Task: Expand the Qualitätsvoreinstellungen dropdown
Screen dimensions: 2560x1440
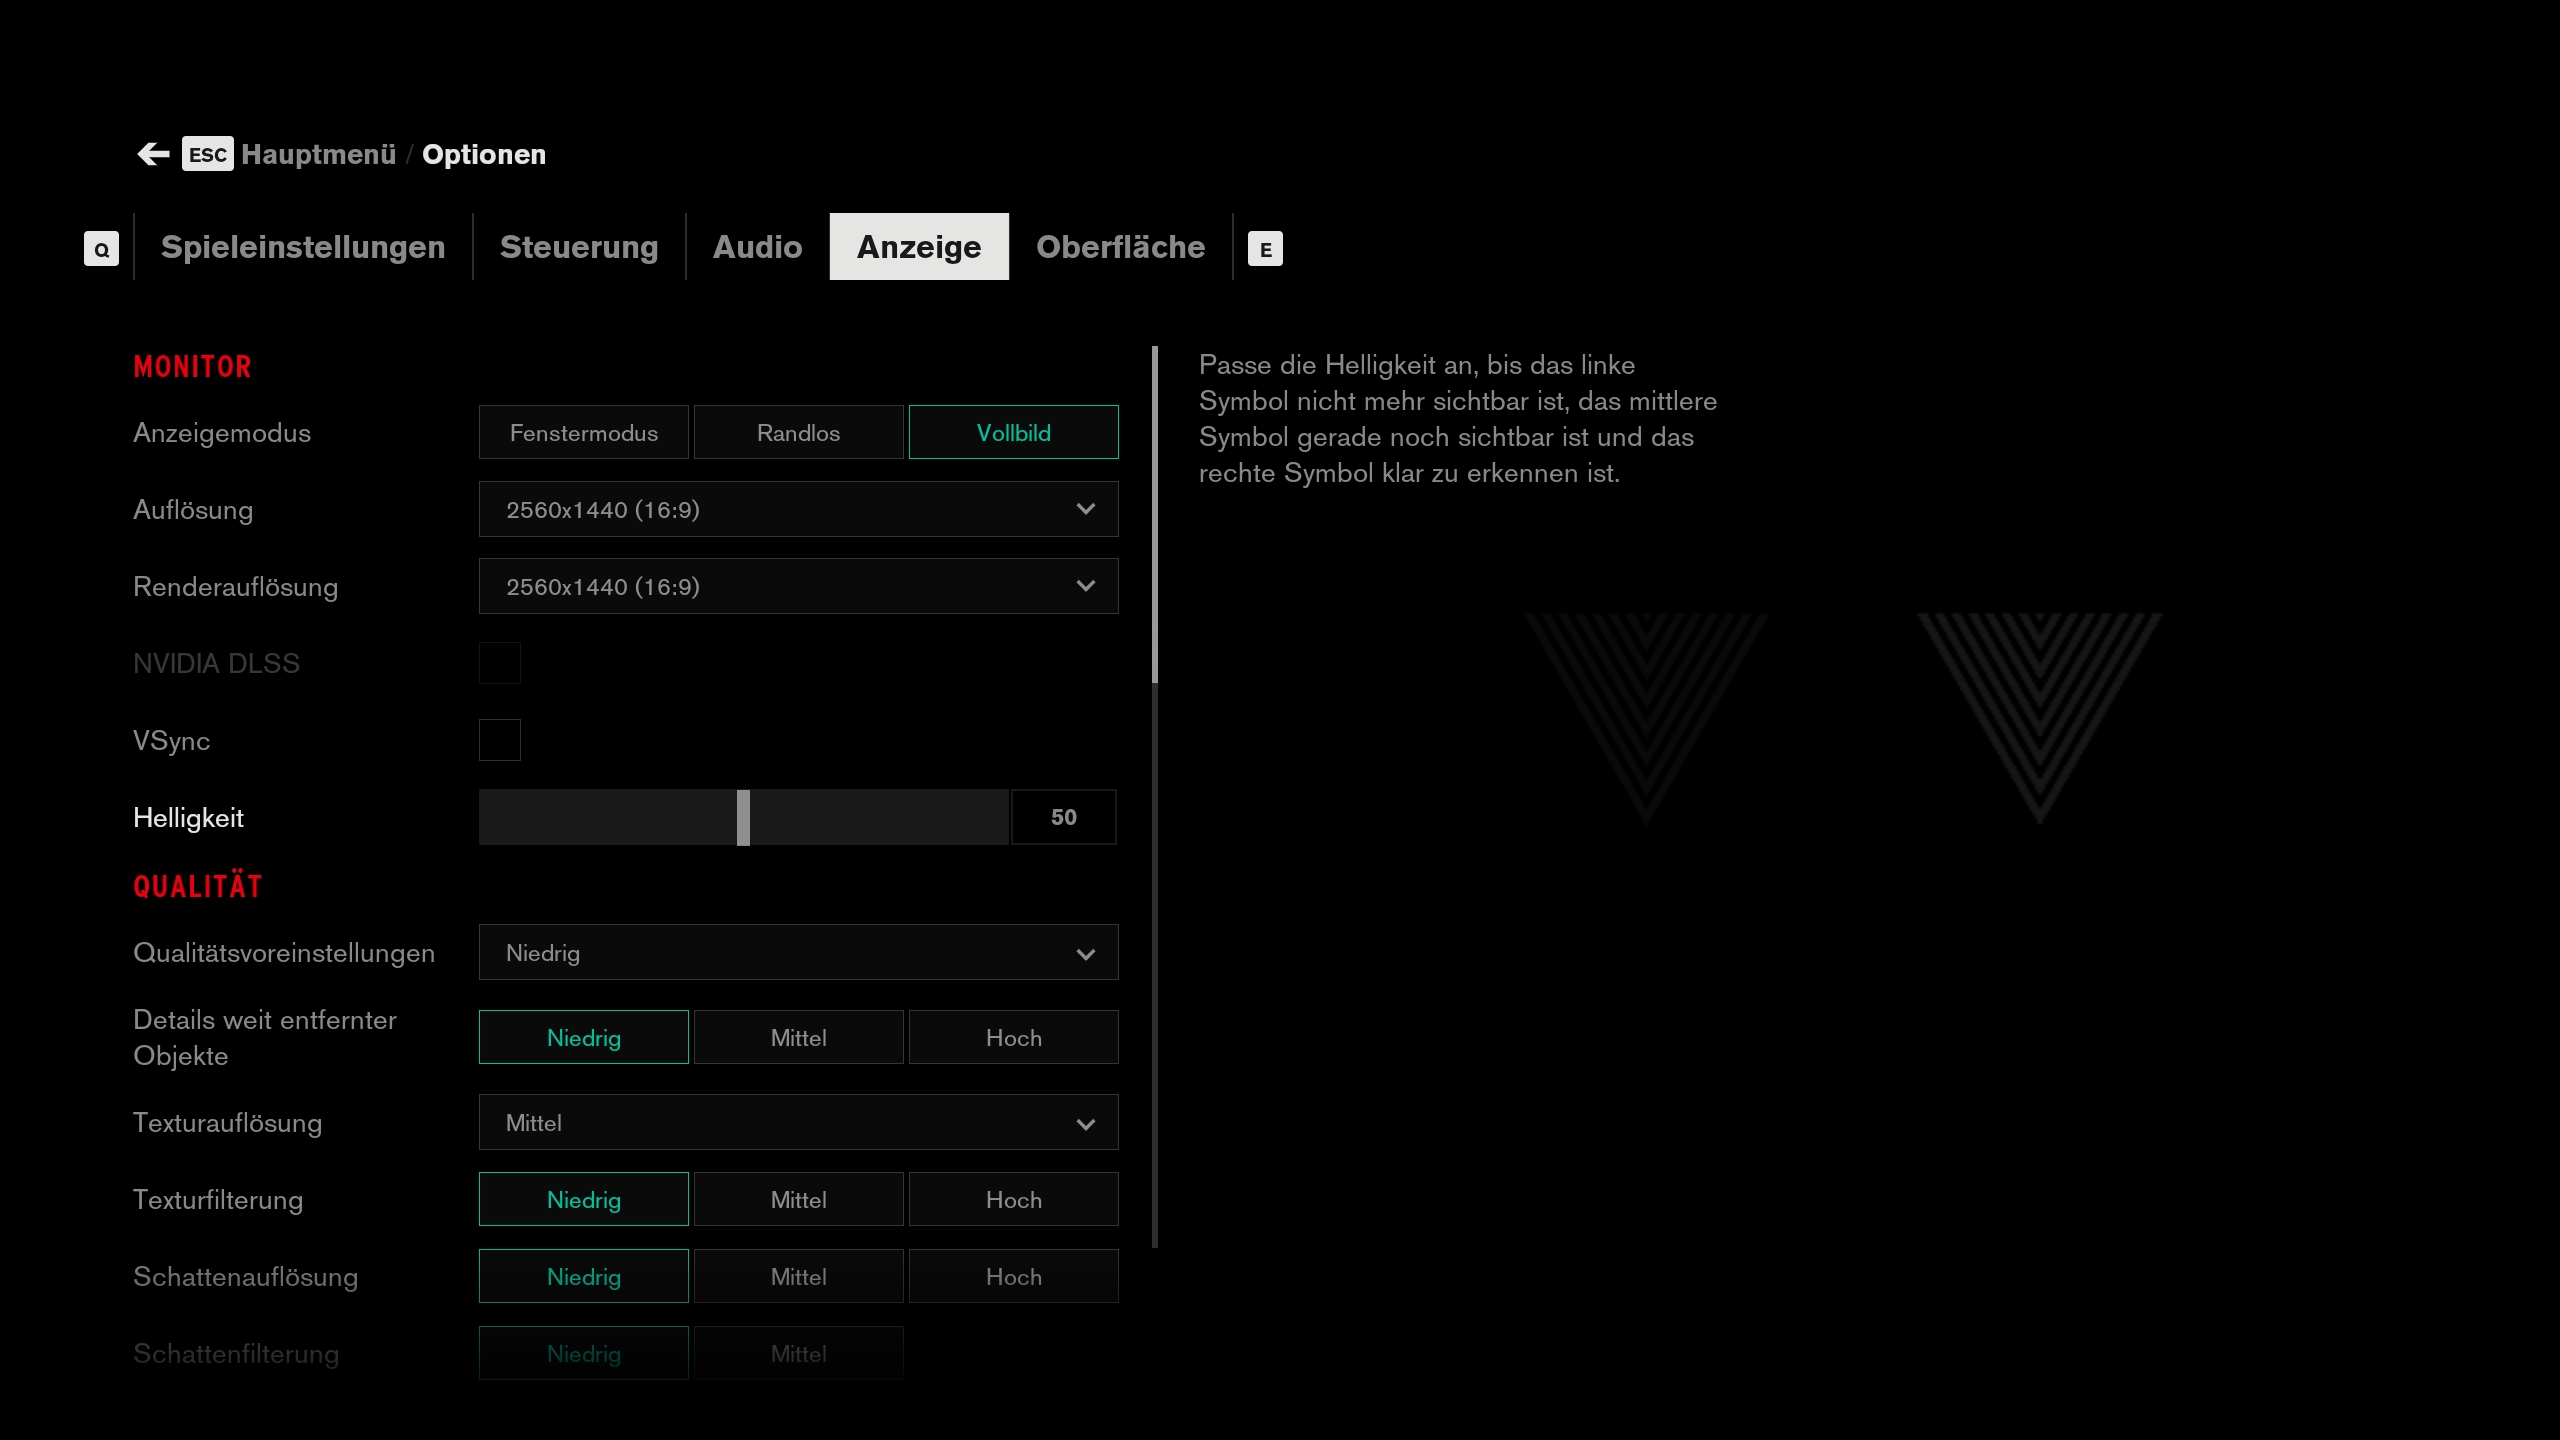Action: tap(798, 953)
